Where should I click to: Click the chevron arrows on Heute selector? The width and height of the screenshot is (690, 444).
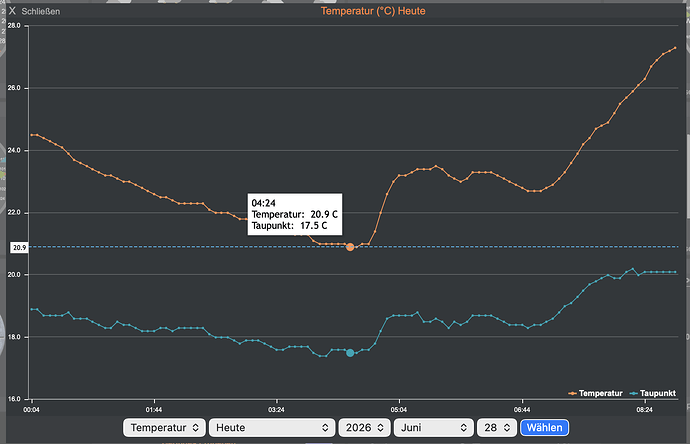tap(325, 427)
